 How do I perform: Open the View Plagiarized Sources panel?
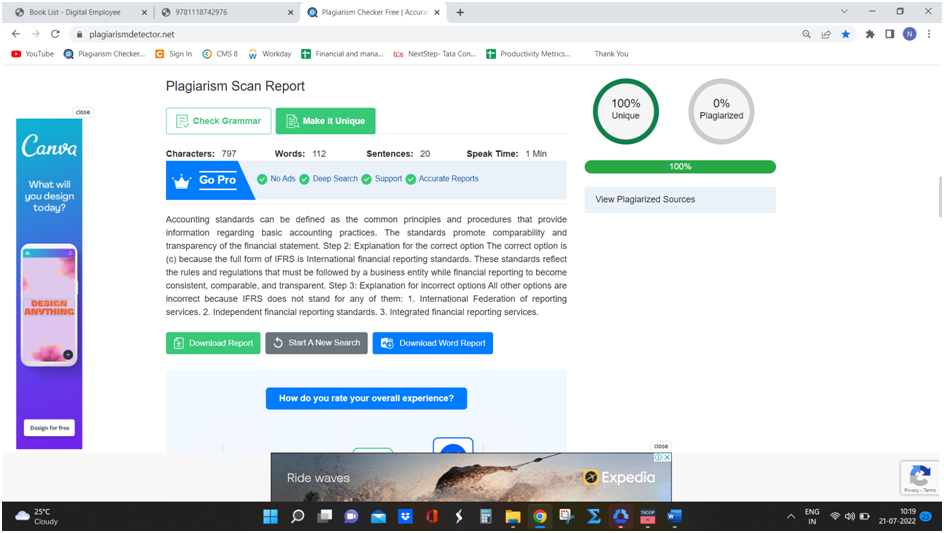point(679,199)
